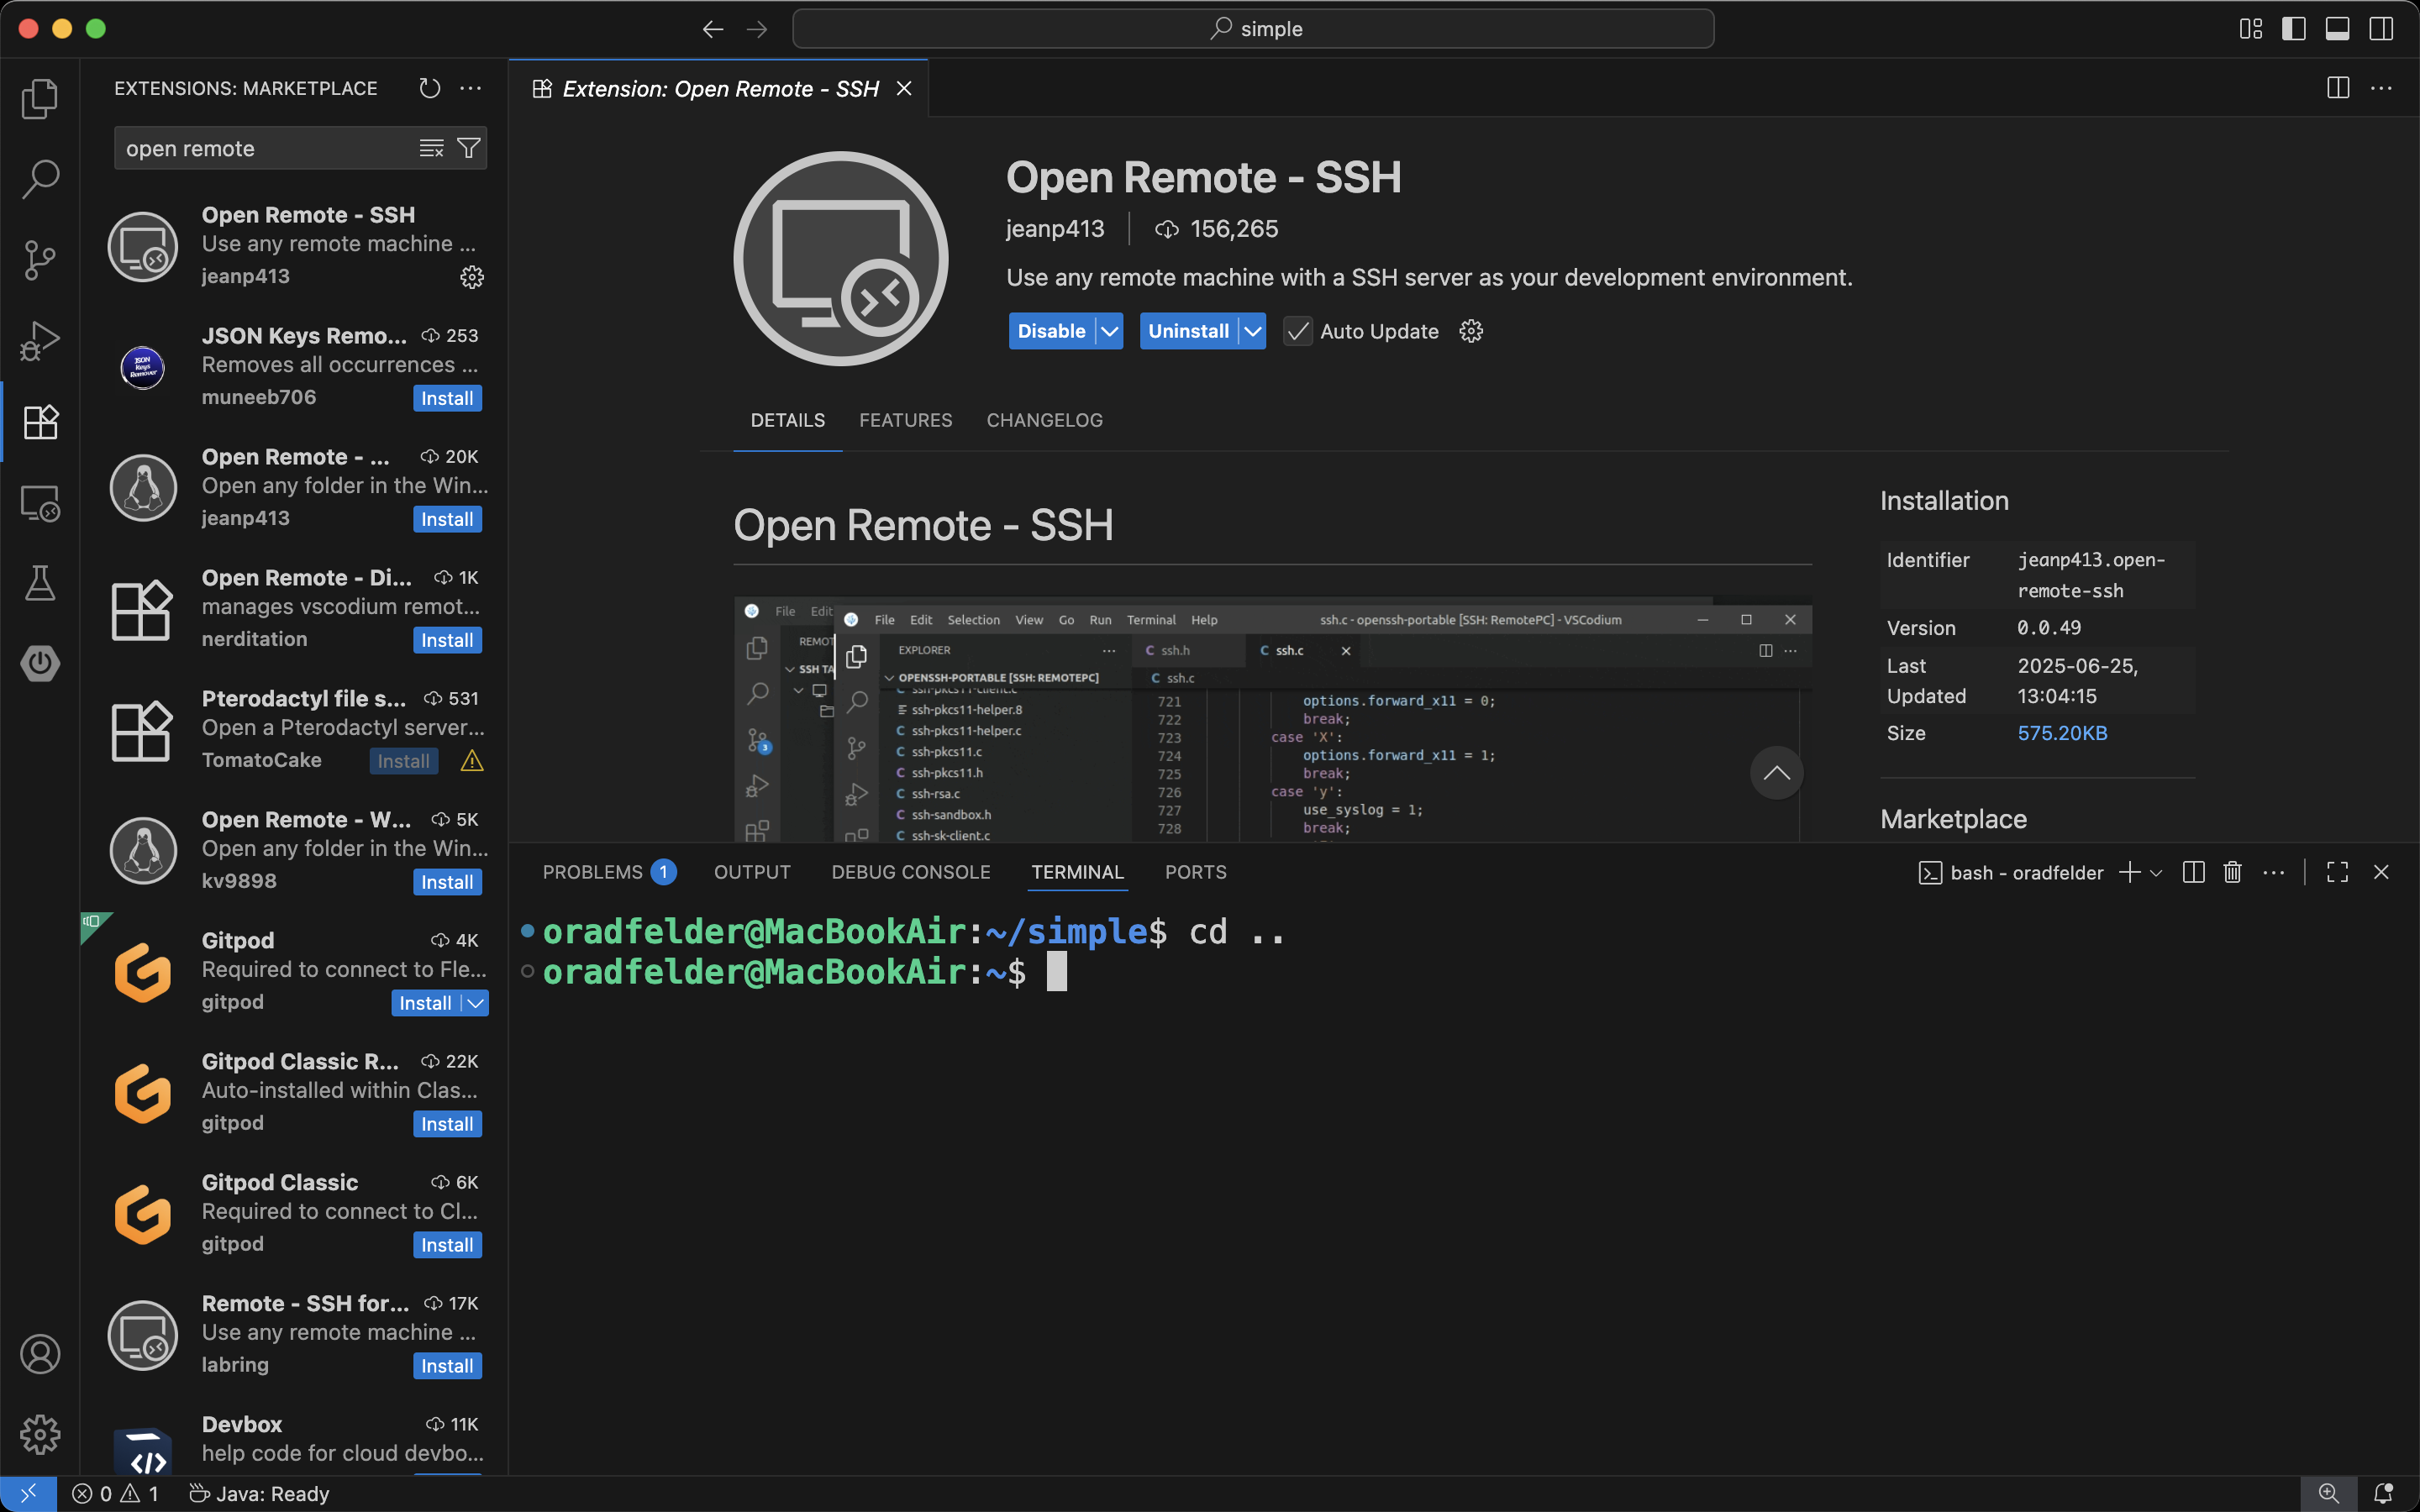This screenshot has width=2420, height=1512.
Task: Refresh the Extensions marketplace list
Action: pyautogui.click(x=430, y=88)
